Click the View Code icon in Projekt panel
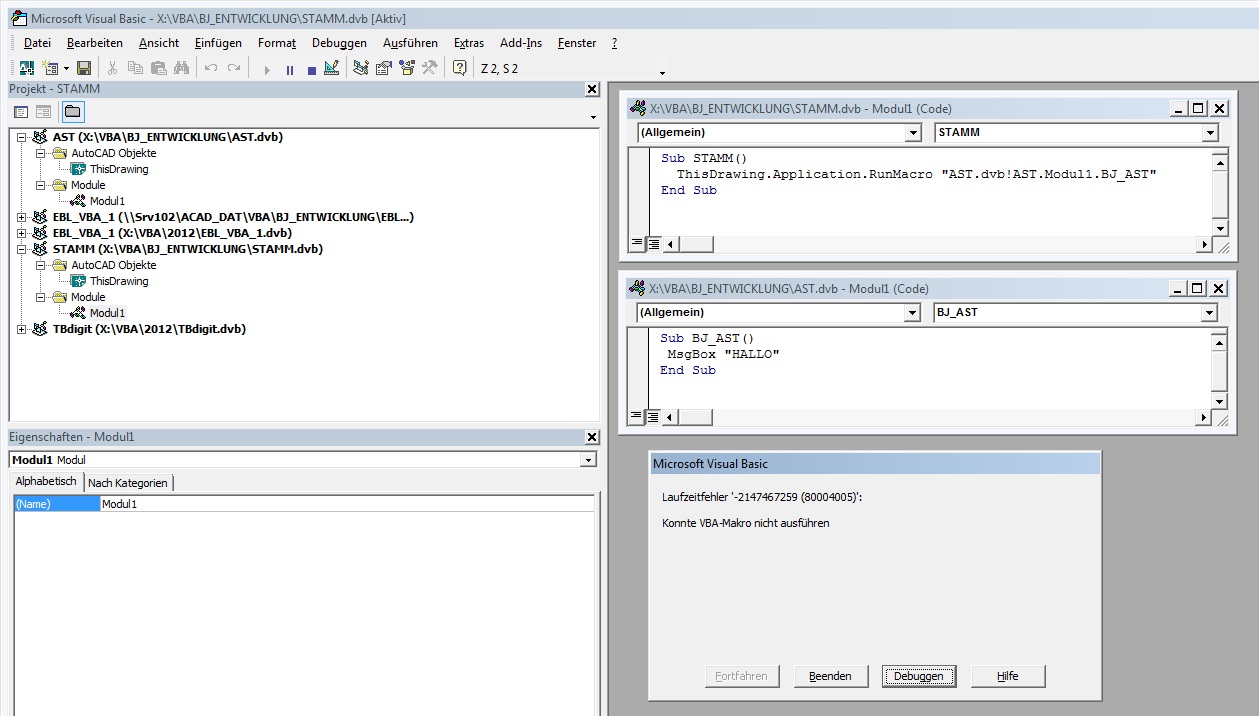The width and height of the screenshot is (1259, 716). pyautogui.click(x=22, y=111)
